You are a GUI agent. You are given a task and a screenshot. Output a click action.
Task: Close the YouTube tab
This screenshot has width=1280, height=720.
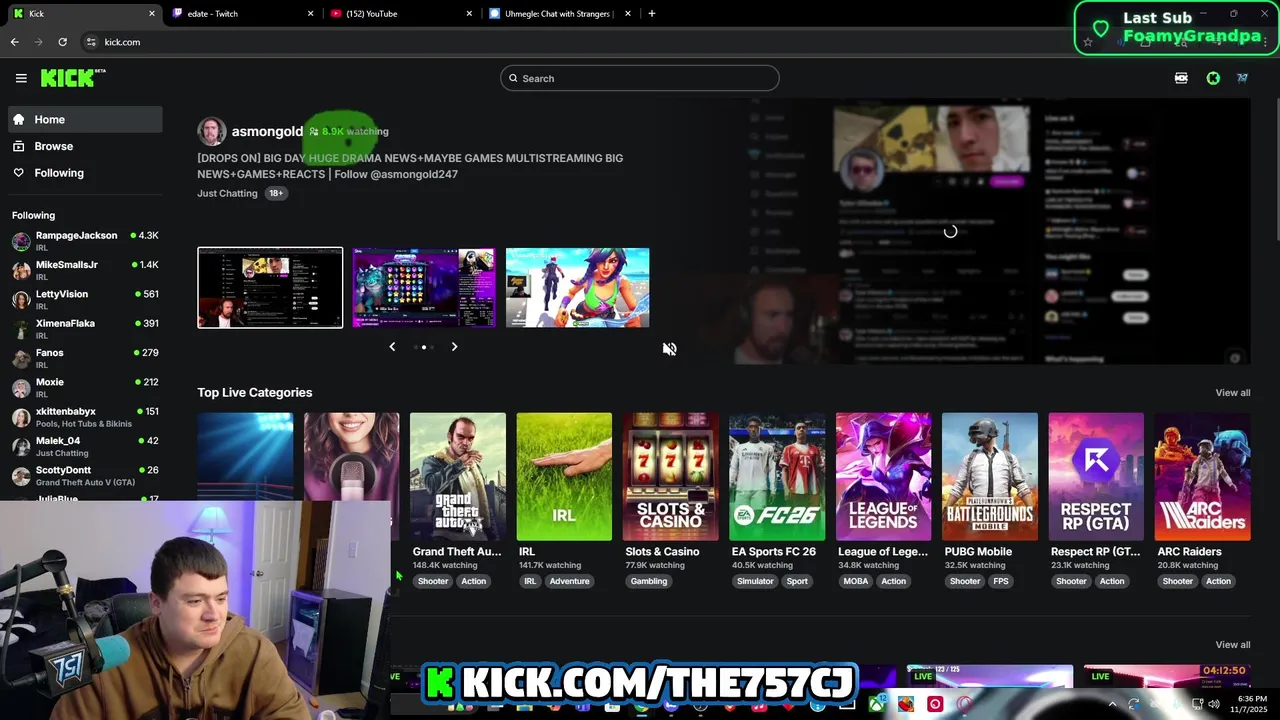click(x=470, y=14)
